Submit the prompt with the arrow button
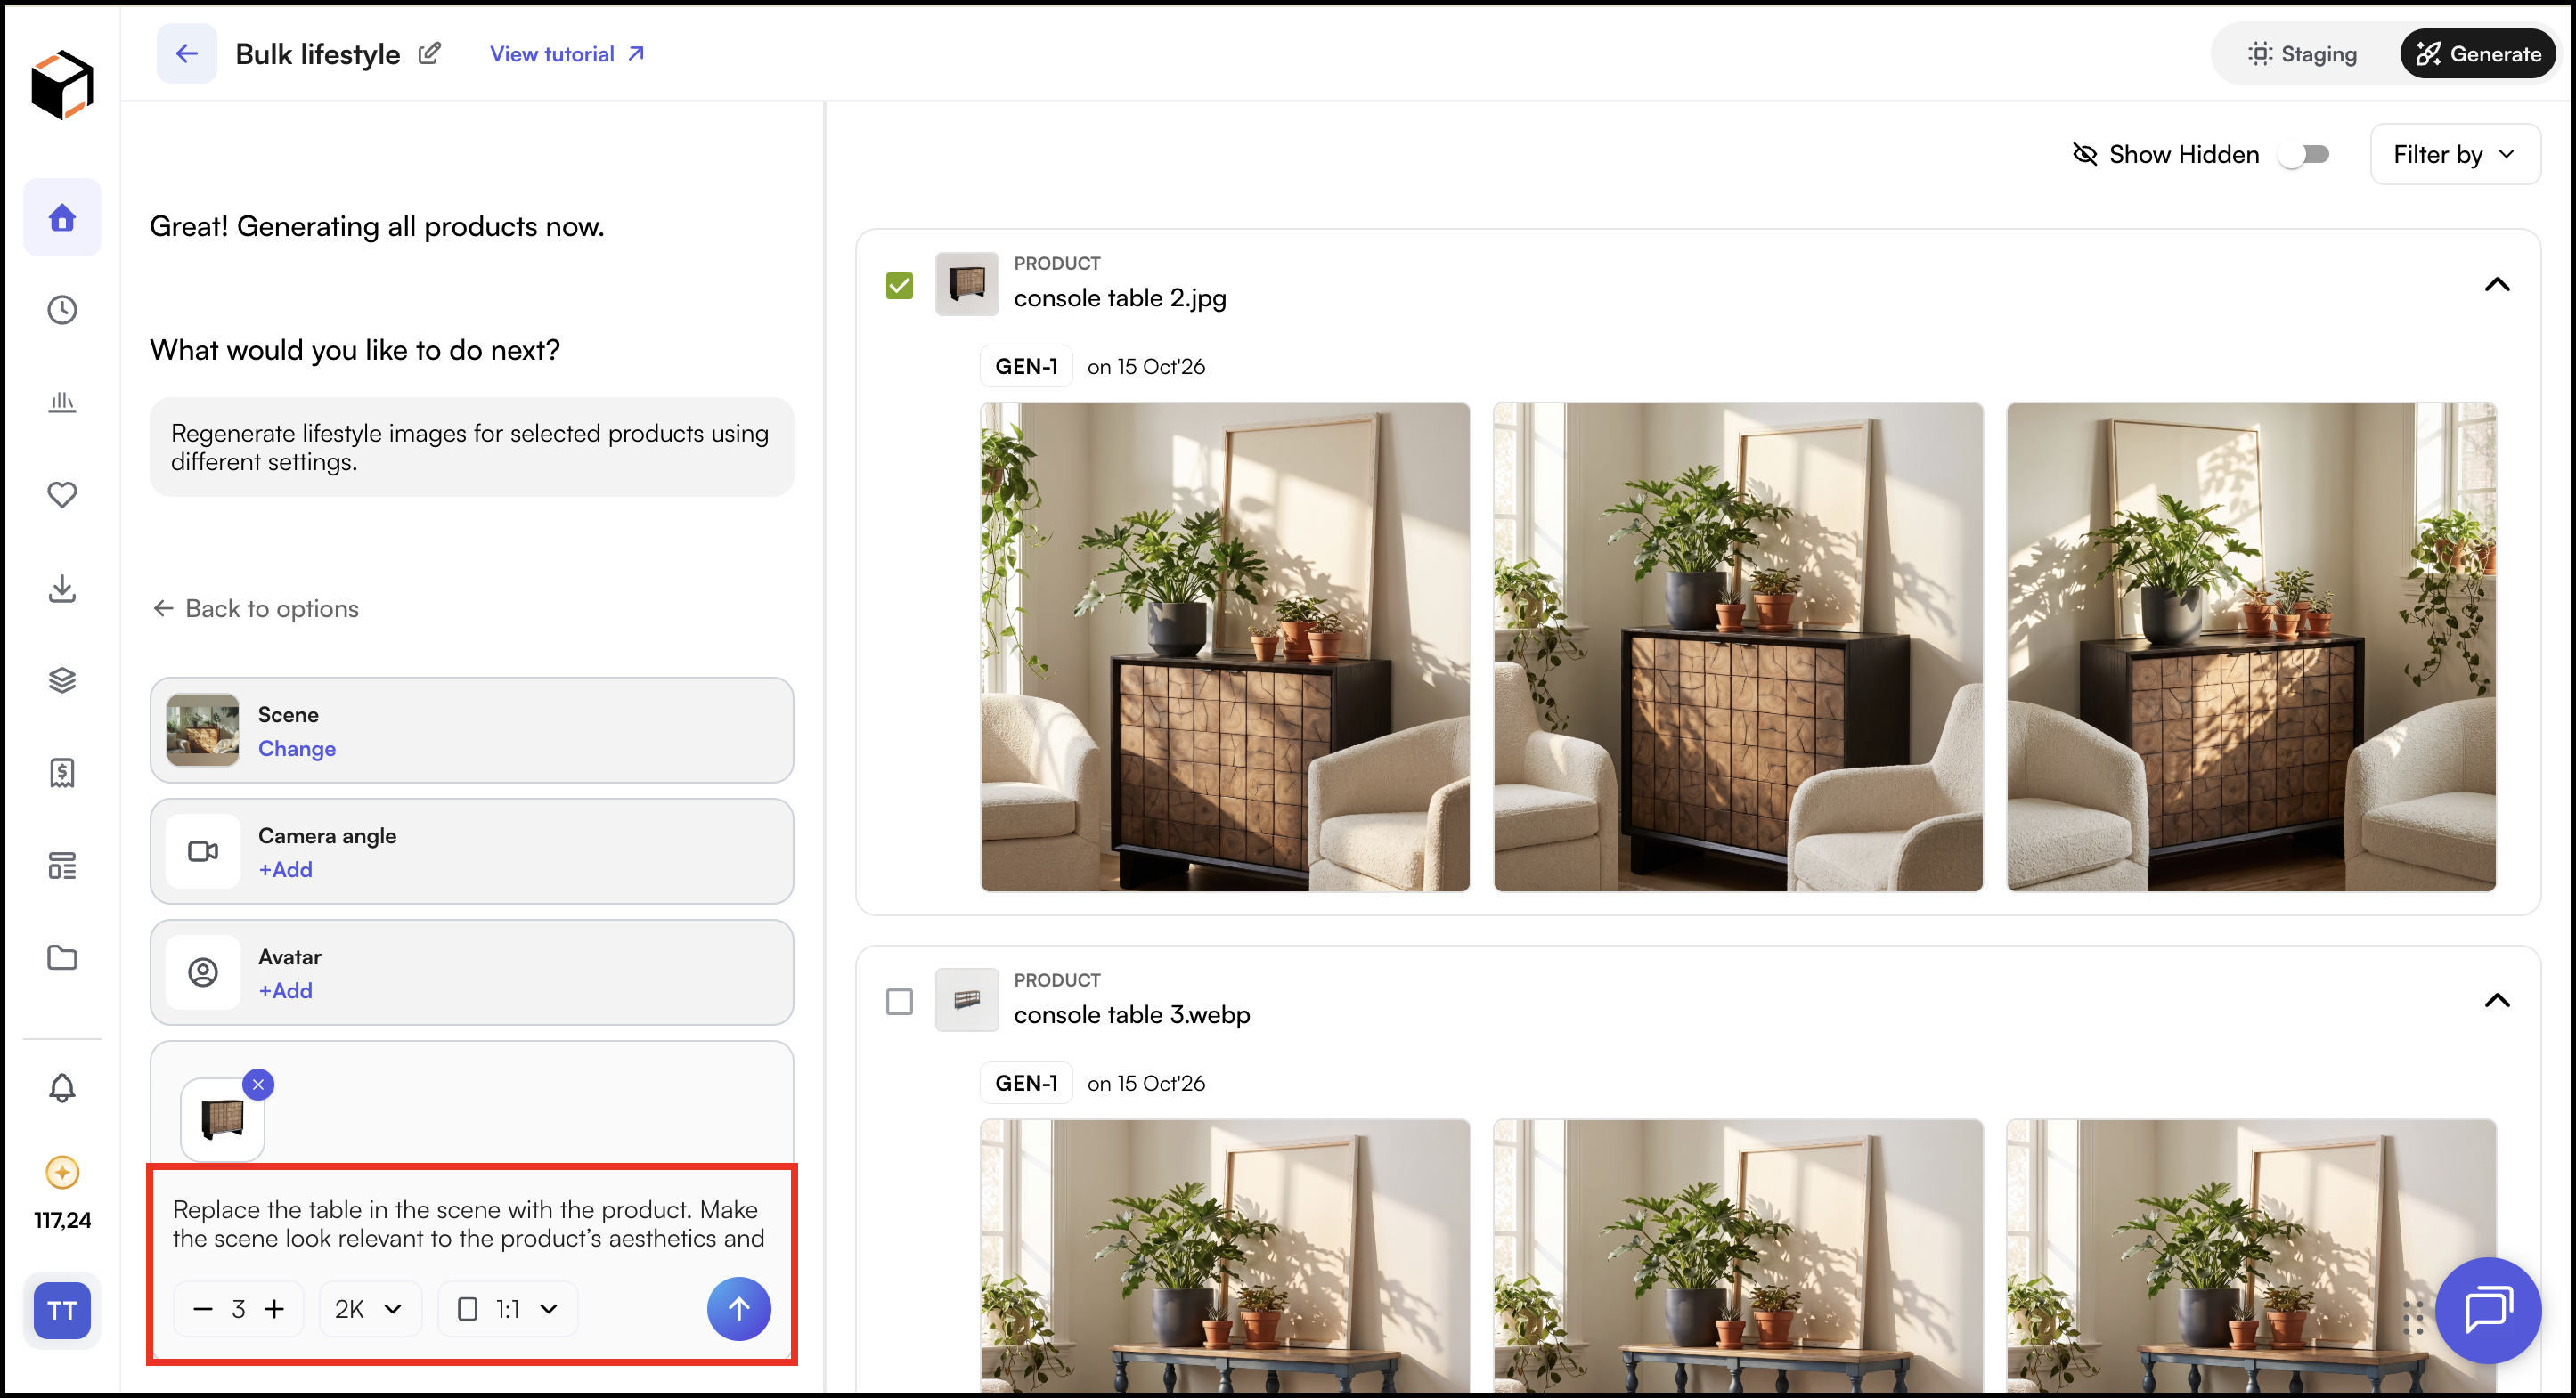 coord(738,1309)
